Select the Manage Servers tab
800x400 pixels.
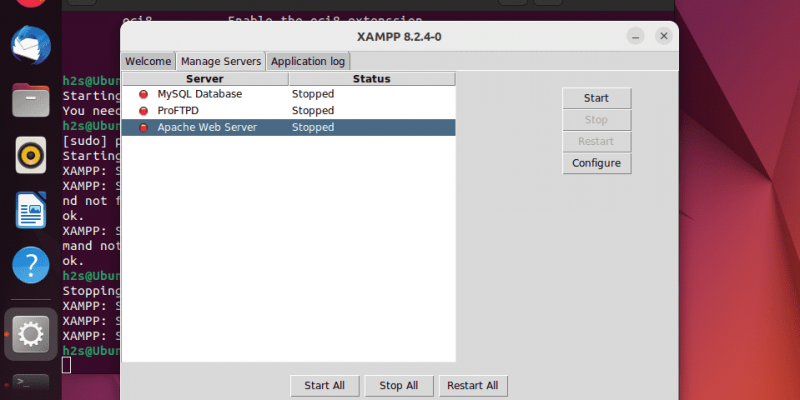coord(221,61)
